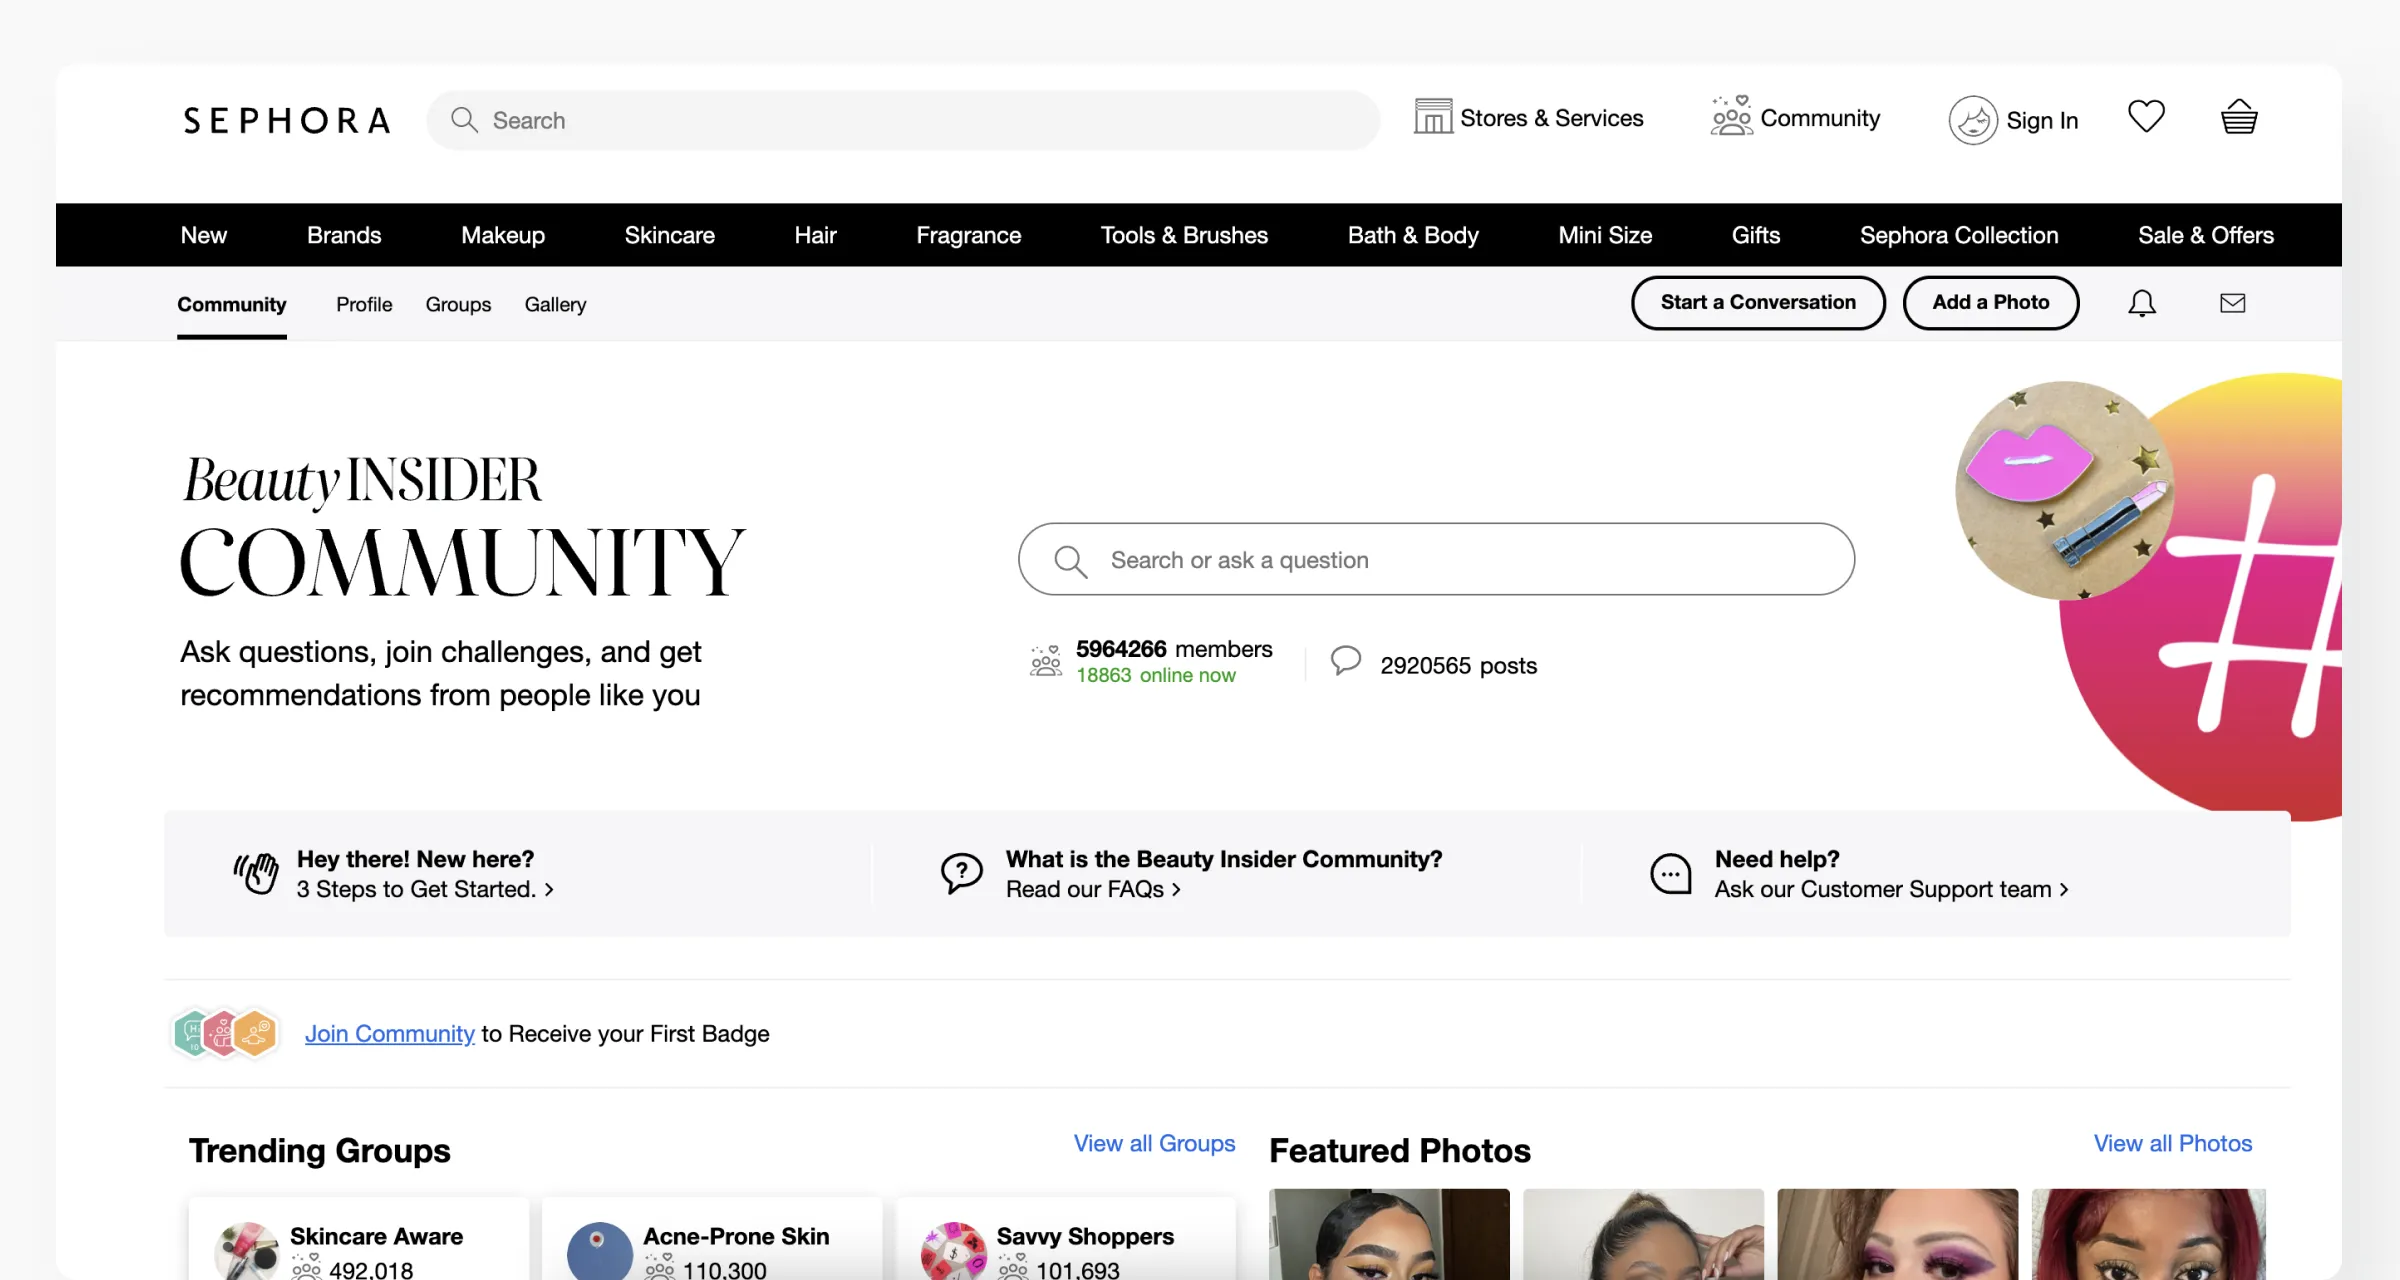
Task: Focus Search or ask a question field
Action: 1436,559
